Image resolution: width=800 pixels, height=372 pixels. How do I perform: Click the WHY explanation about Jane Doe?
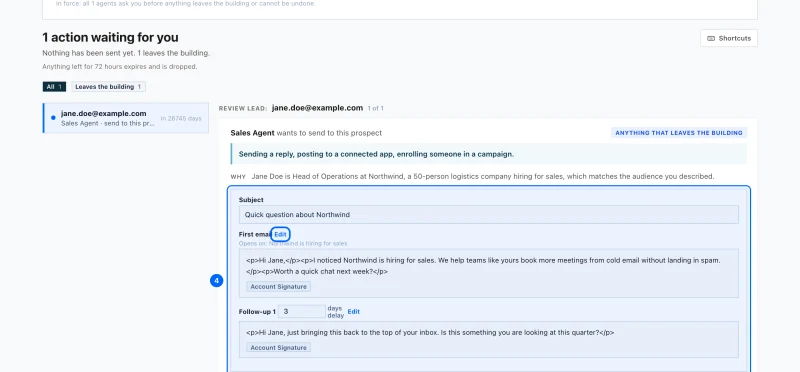(483, 177)
